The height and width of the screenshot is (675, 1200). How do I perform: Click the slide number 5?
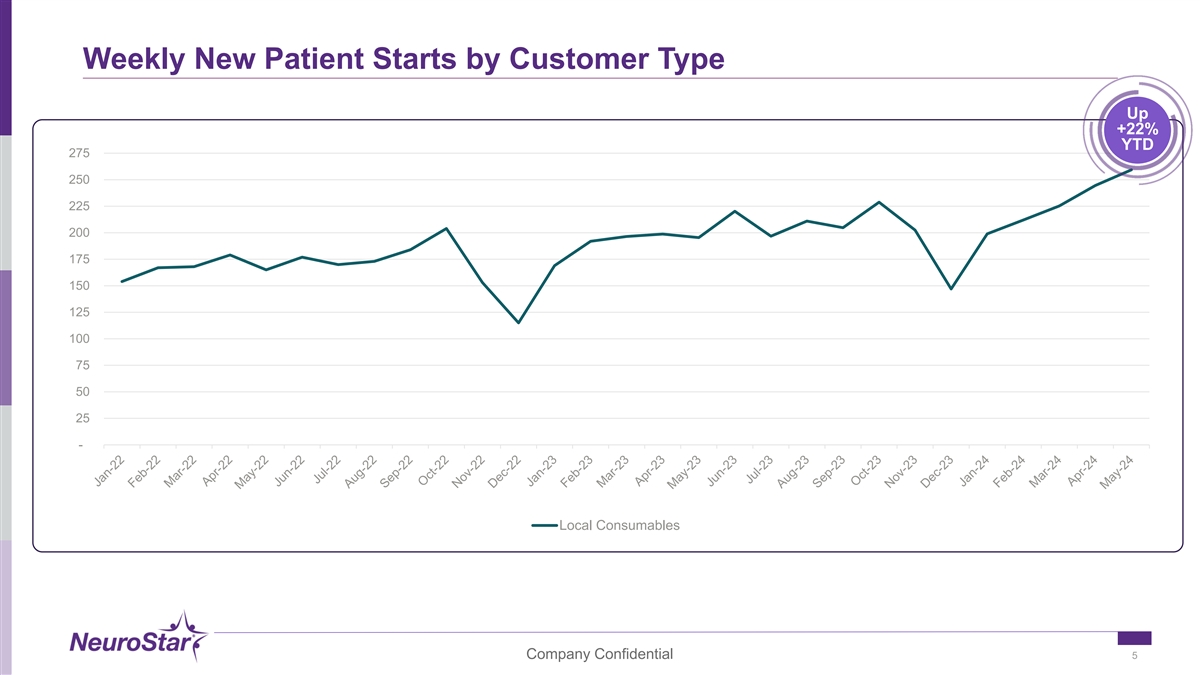1135,656
